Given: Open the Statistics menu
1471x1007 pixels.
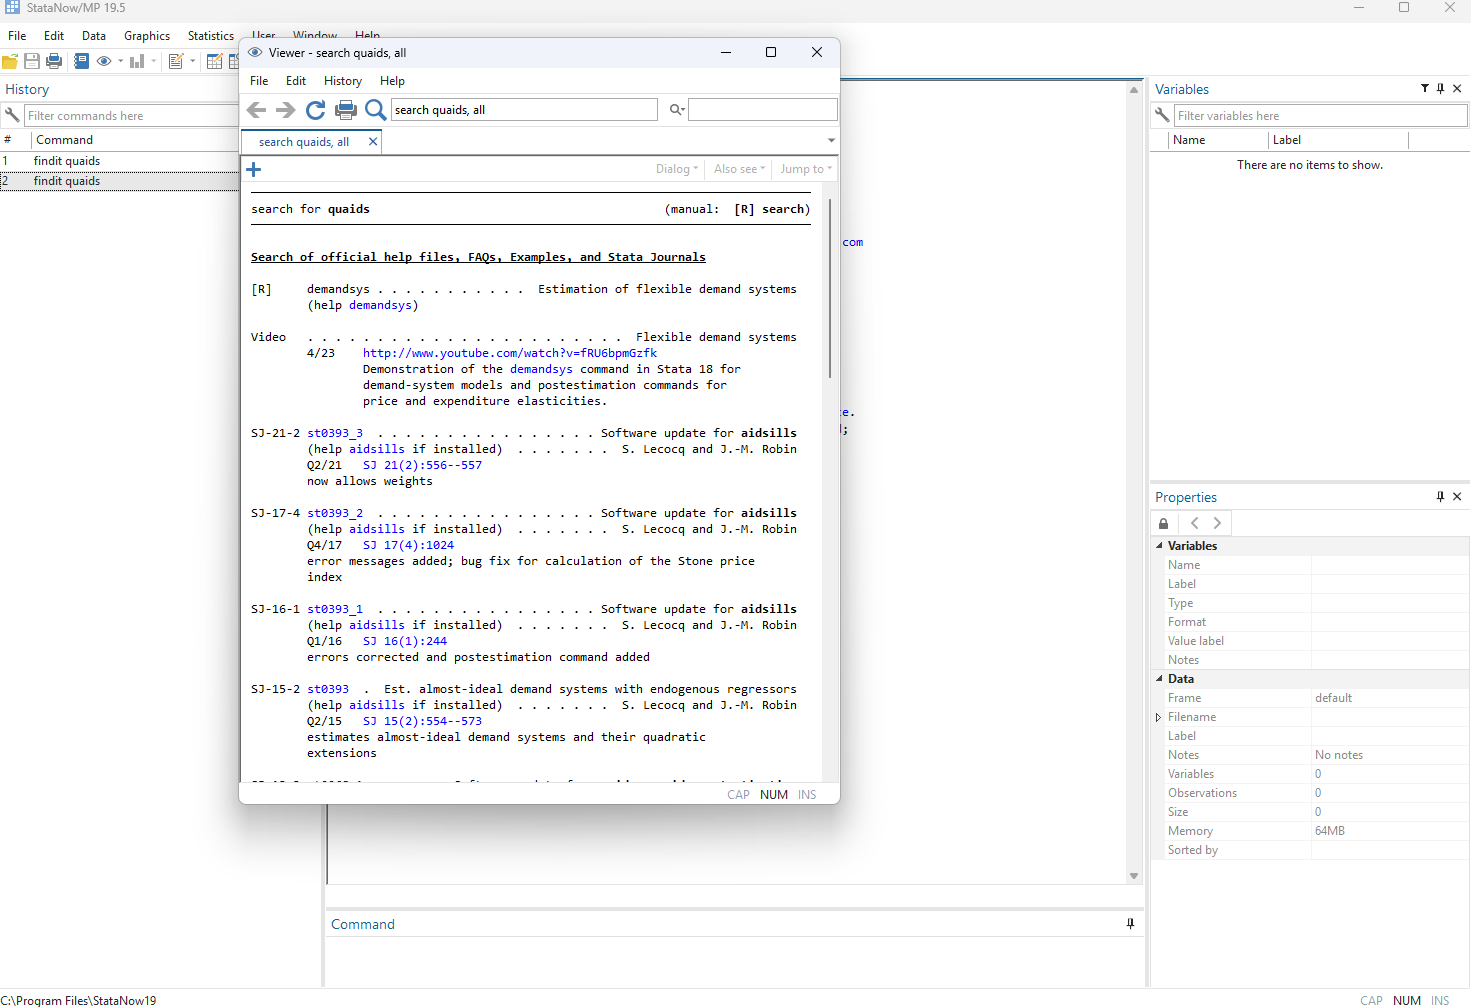Looking at the screenshot, I should [x=211, y=36].
